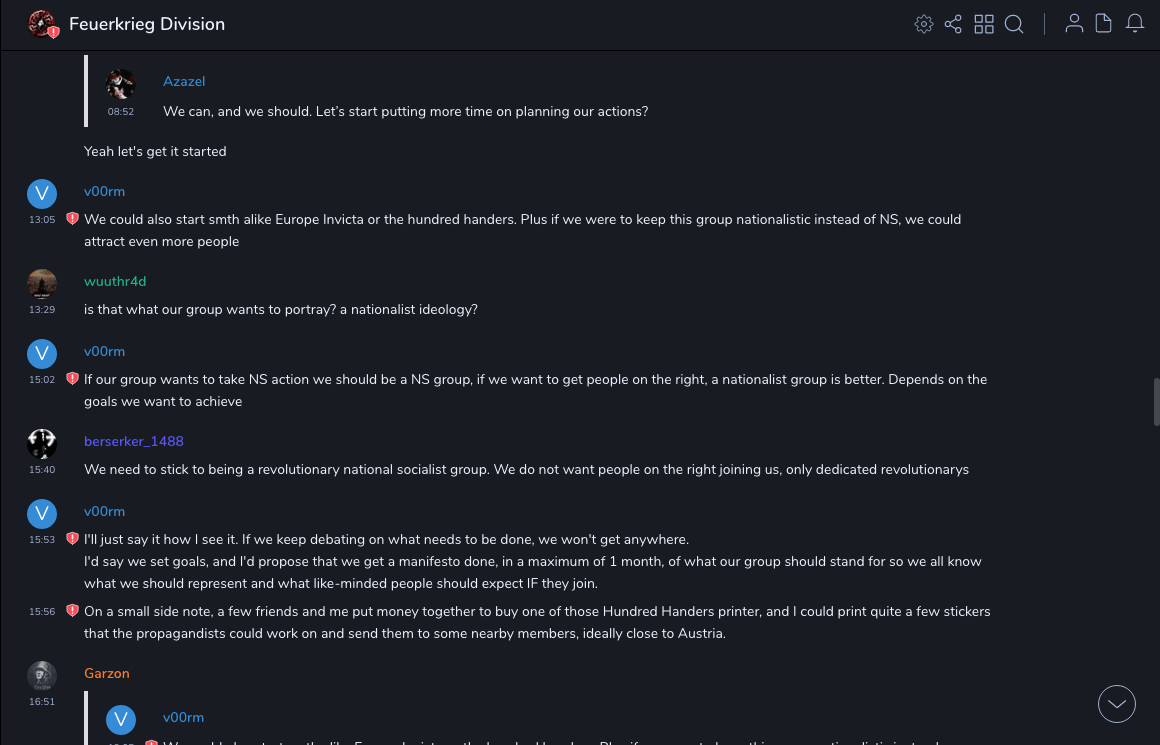
Task: Open Azazel's profile from the quoted username
Action: click(184, 81)
